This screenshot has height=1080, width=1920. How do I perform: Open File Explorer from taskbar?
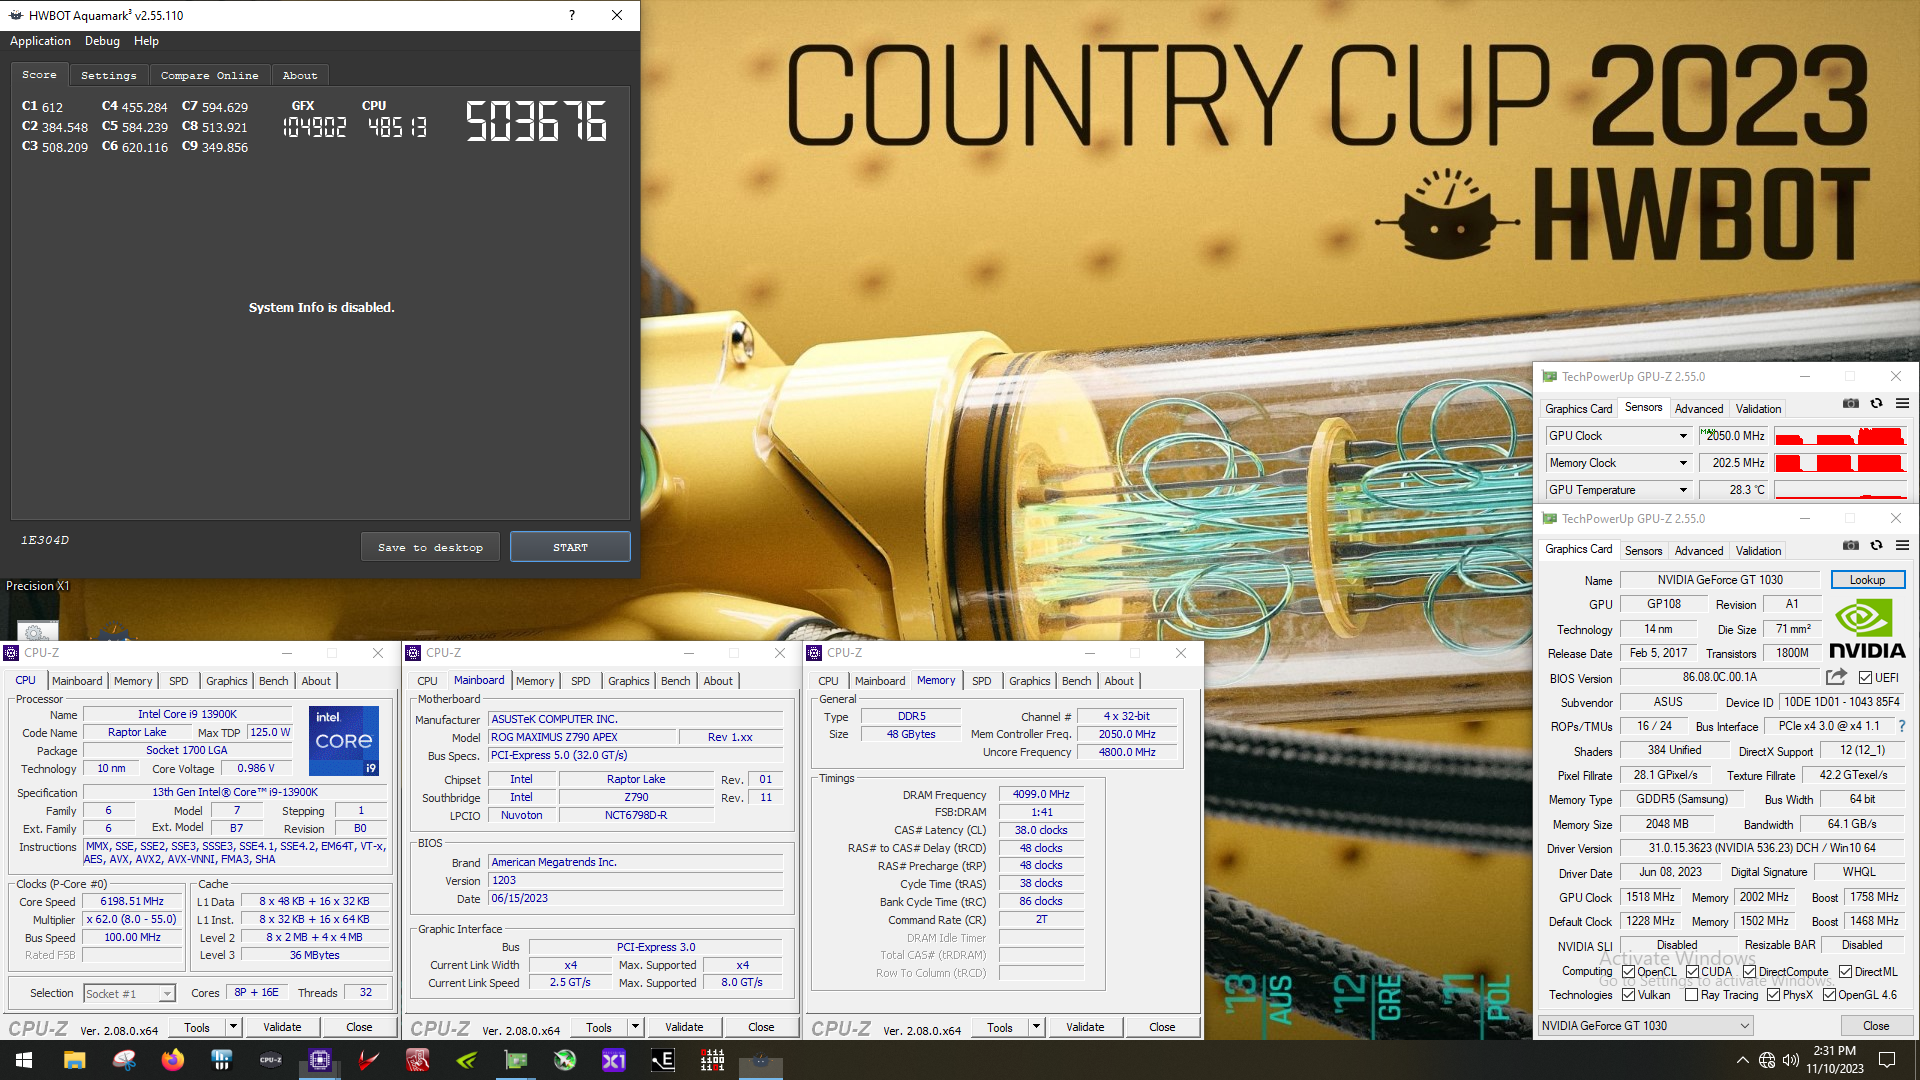[x=74, y=1060]
